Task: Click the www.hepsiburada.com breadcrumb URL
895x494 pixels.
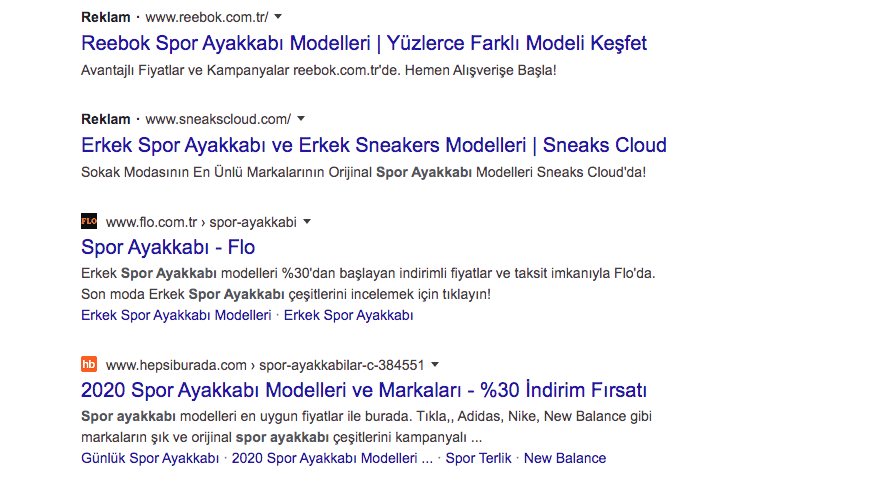Action: tap(265, 364)
